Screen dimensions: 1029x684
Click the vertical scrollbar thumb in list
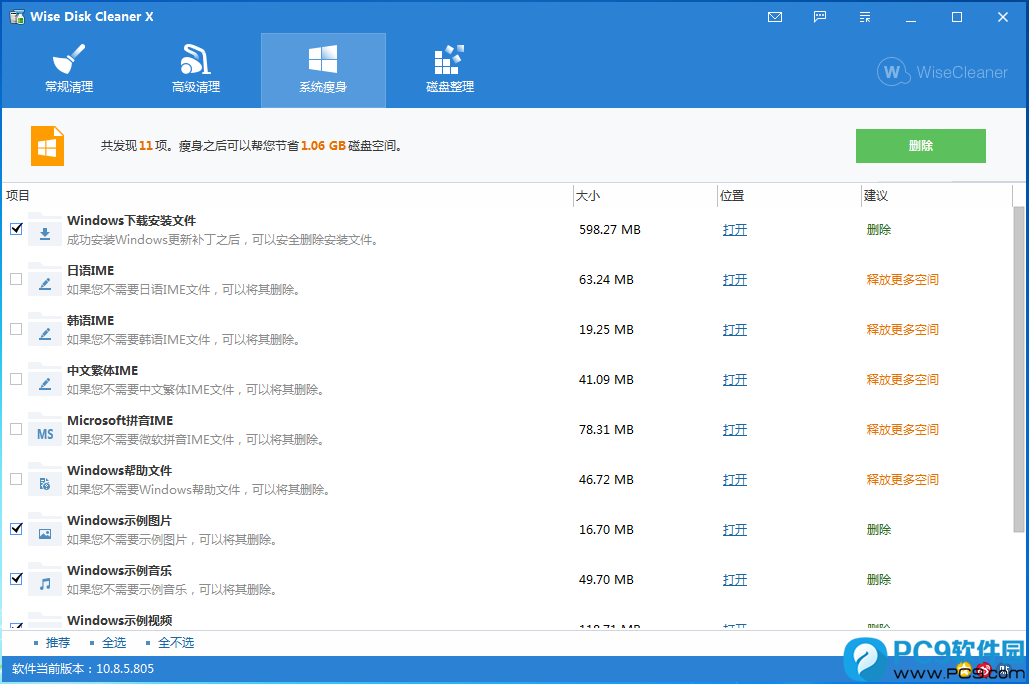pyautogui.click(x=1018, y=369)
